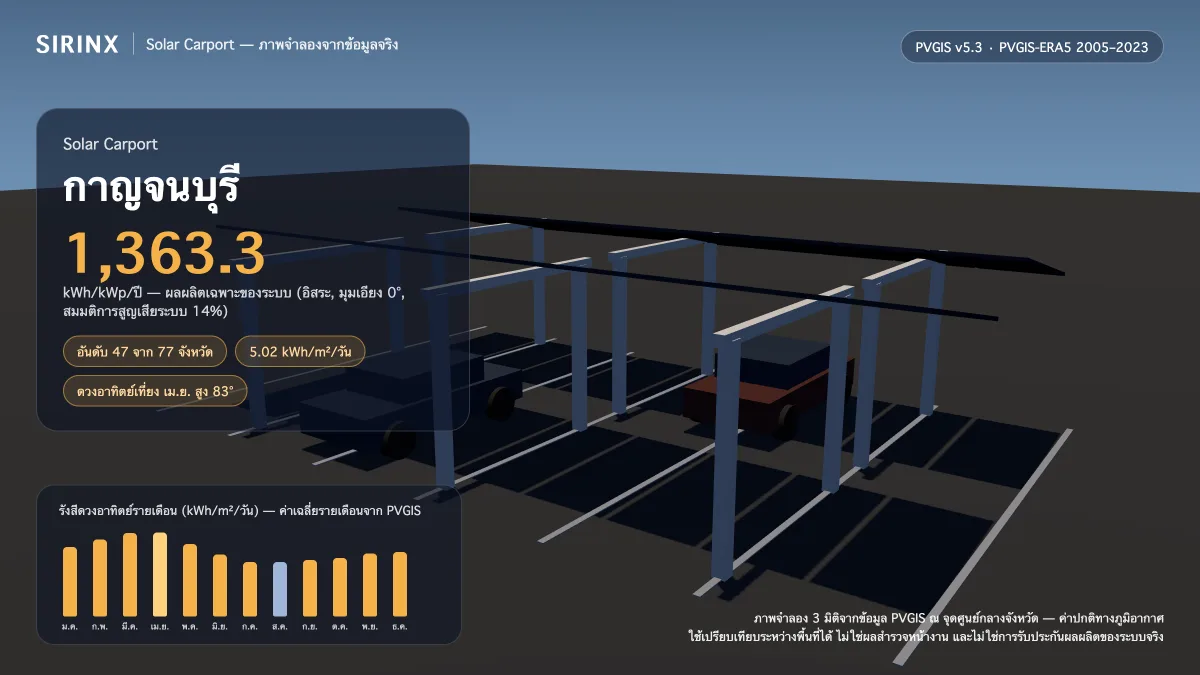Click the disclaimer line starting 'ใช้เปรียบเทียบระหว่างพื้นที่ได้'

926,637
